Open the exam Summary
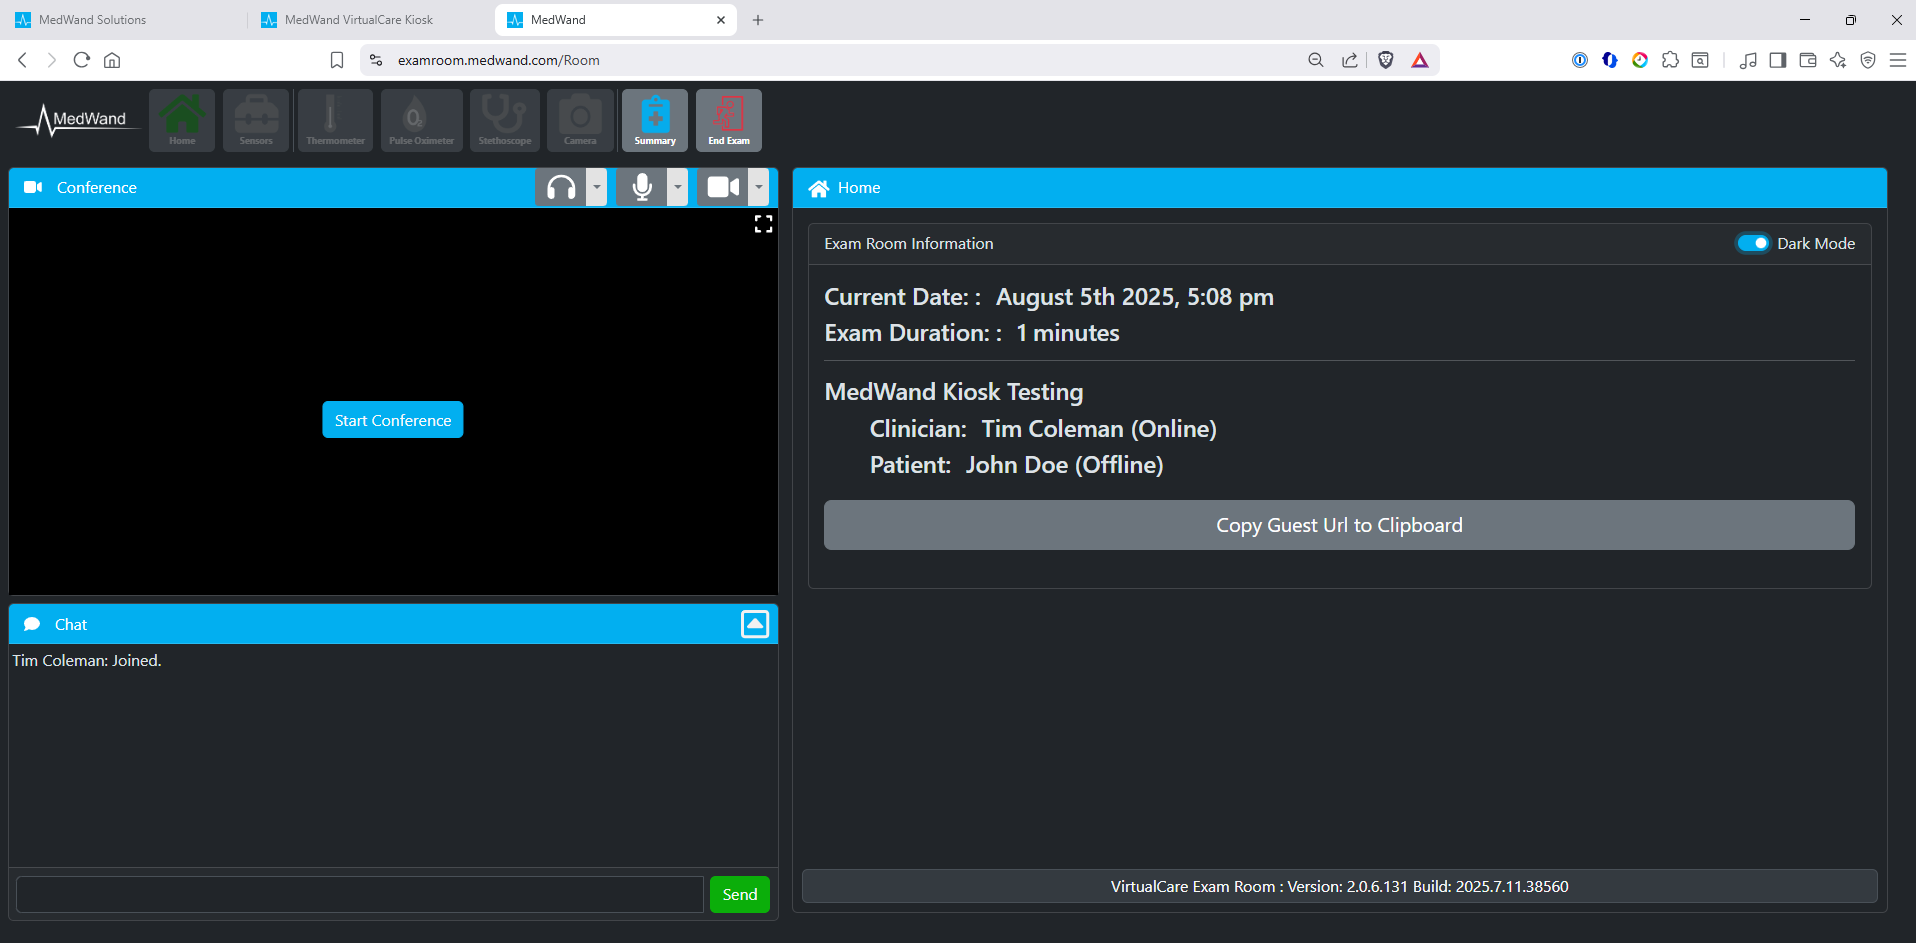The width and height of the screenshot is (1916, 943). point(655,120)
